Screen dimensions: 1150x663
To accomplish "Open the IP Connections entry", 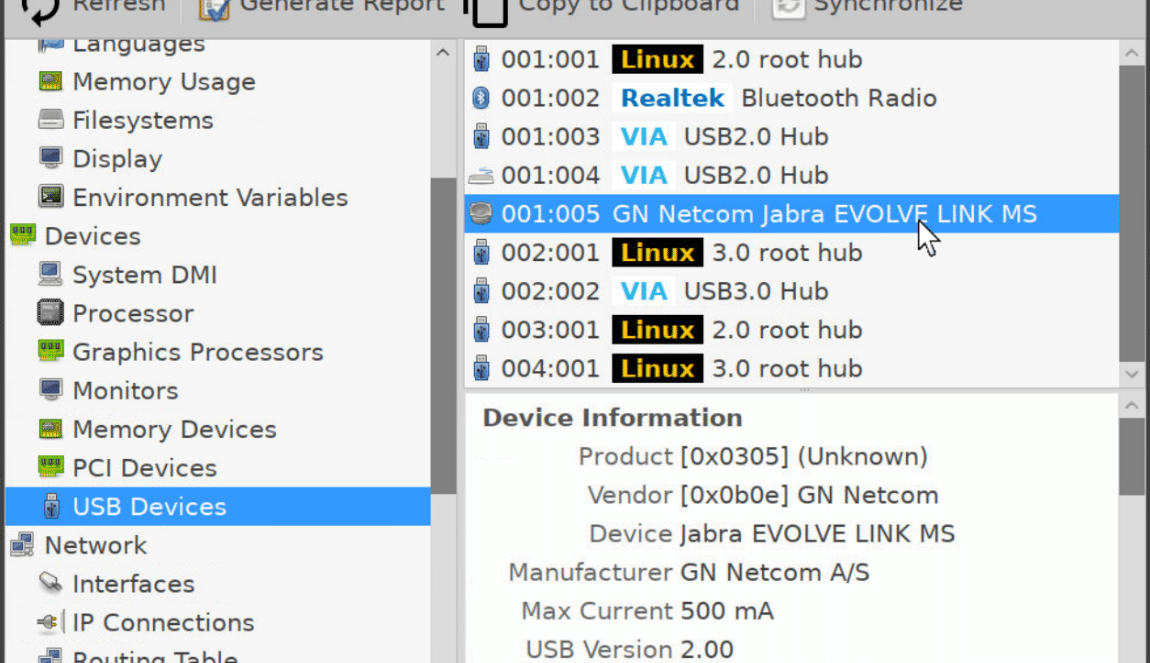I will (163, 623).
